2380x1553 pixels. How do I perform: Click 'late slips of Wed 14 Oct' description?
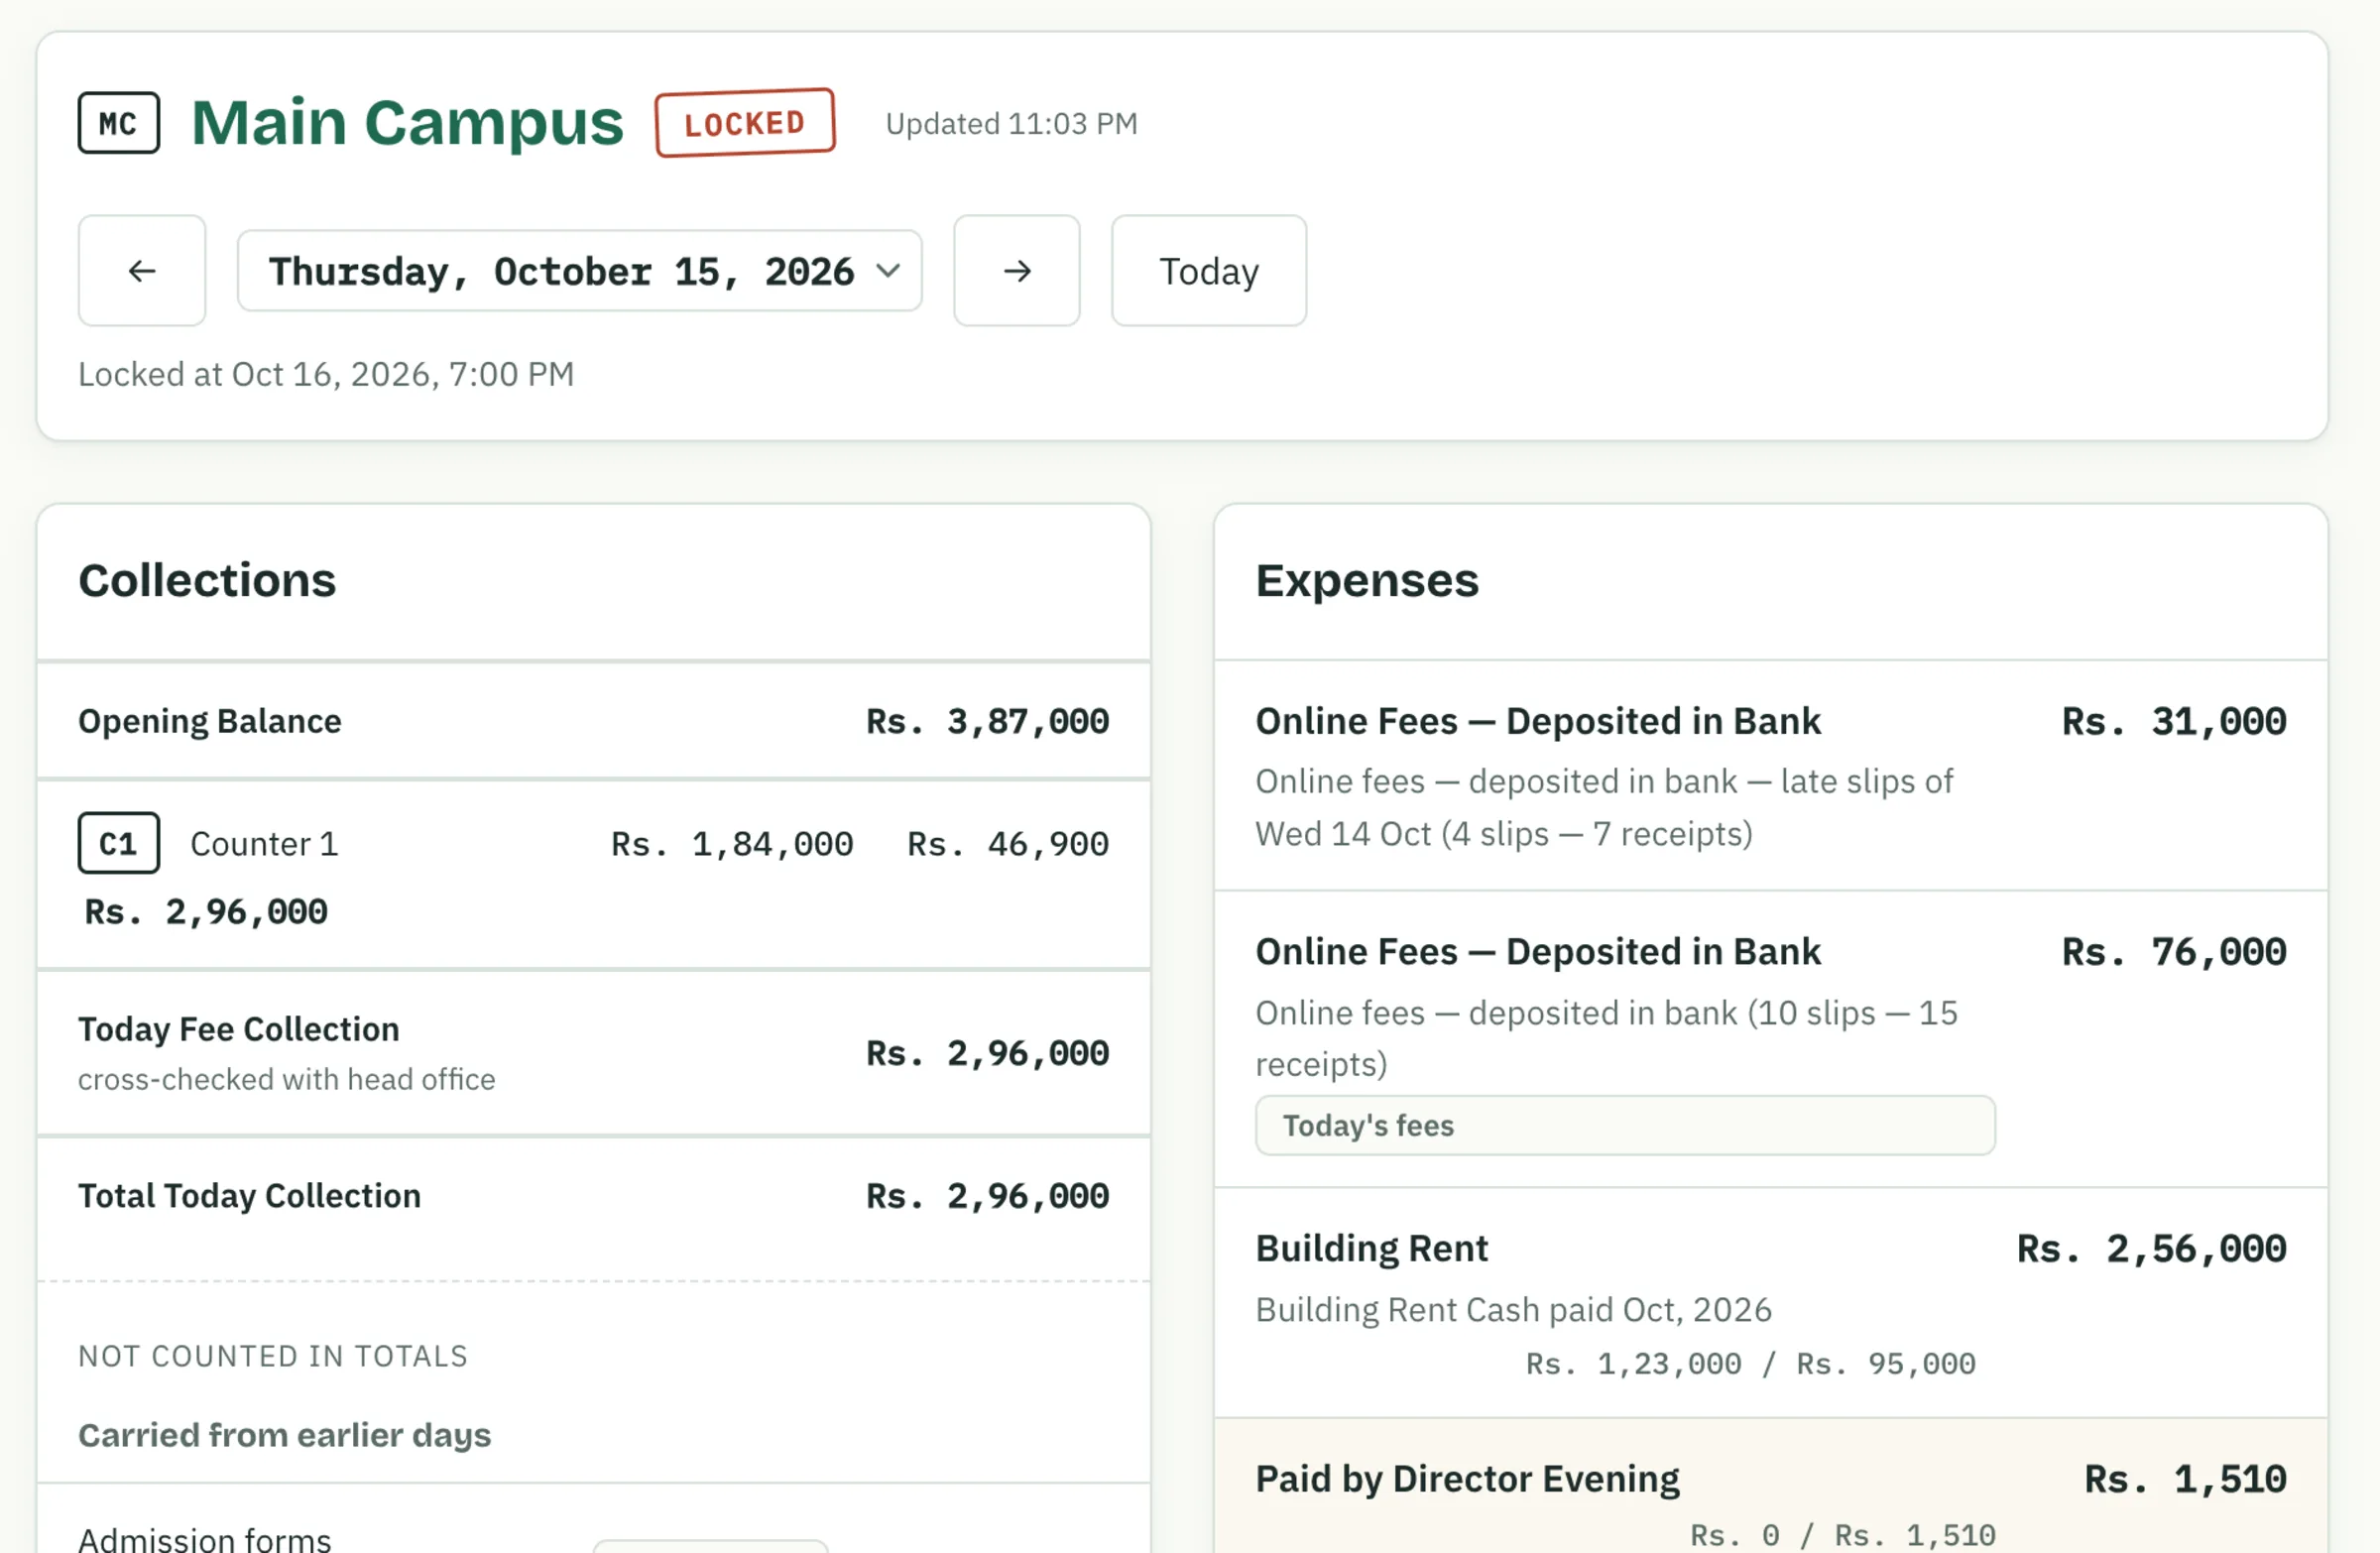pos(1604,808)
